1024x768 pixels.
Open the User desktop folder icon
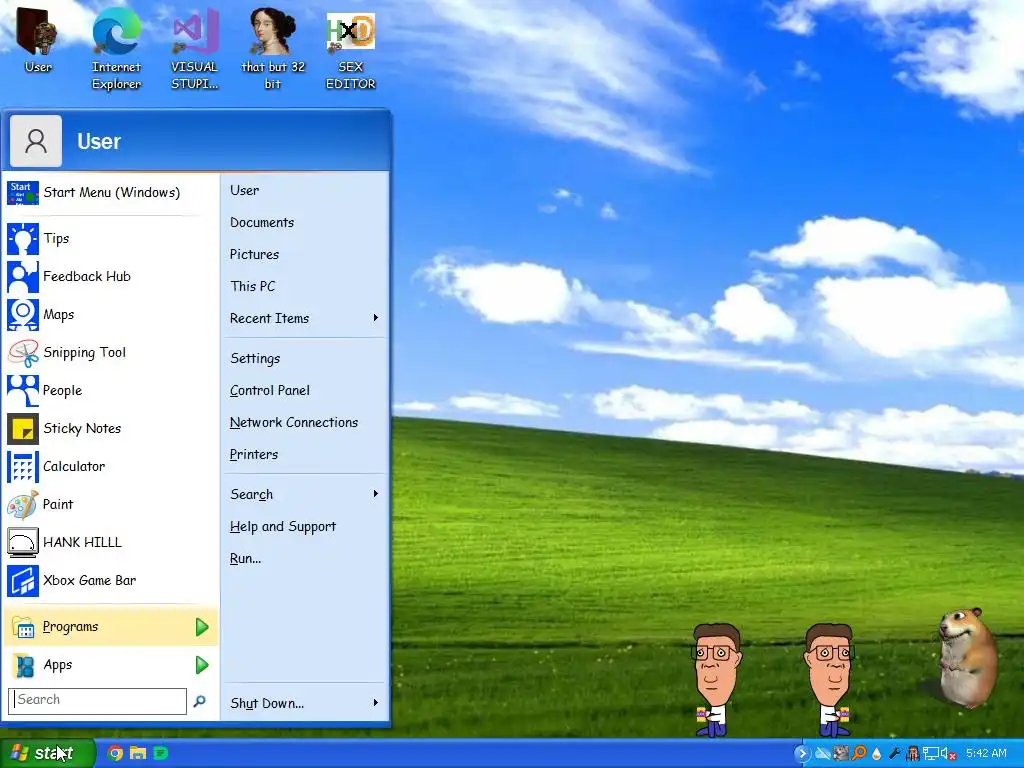pos(38,40)
